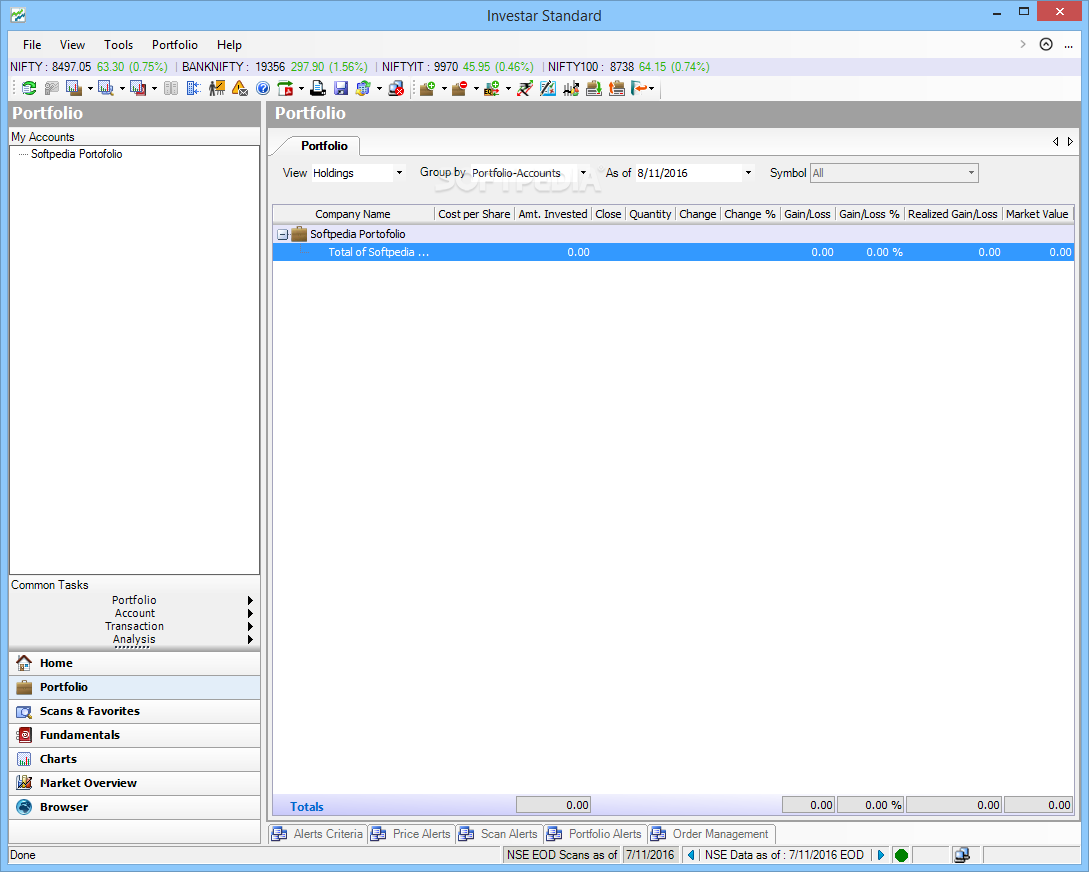Click the chart-with-magnifier scan toolbar icon

(x=106, y=88)
